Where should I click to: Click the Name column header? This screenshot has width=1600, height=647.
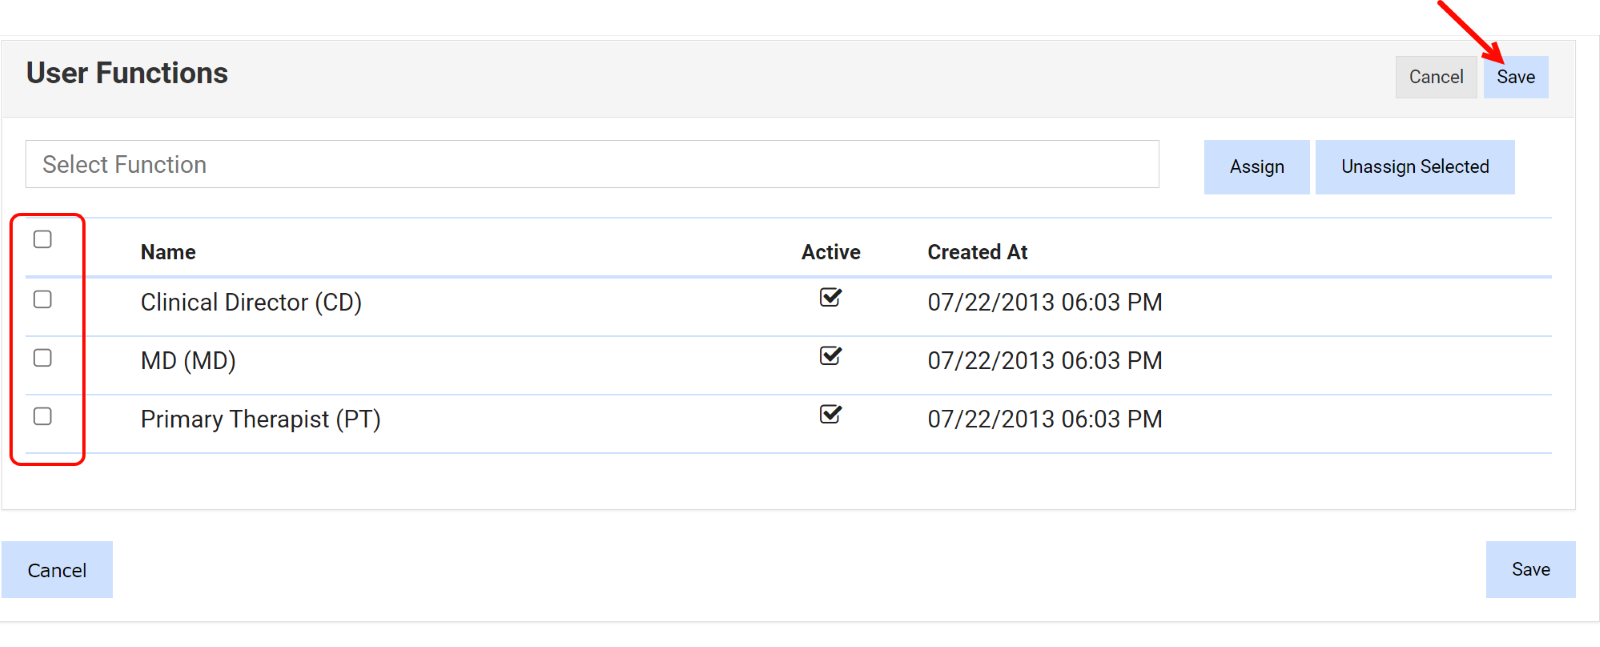point(168,252)
